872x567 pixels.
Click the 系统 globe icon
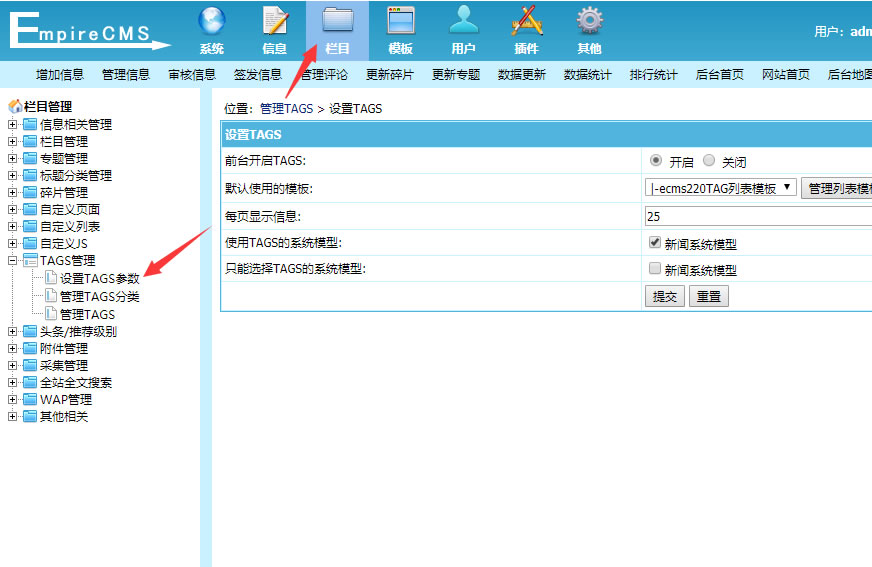211,22
